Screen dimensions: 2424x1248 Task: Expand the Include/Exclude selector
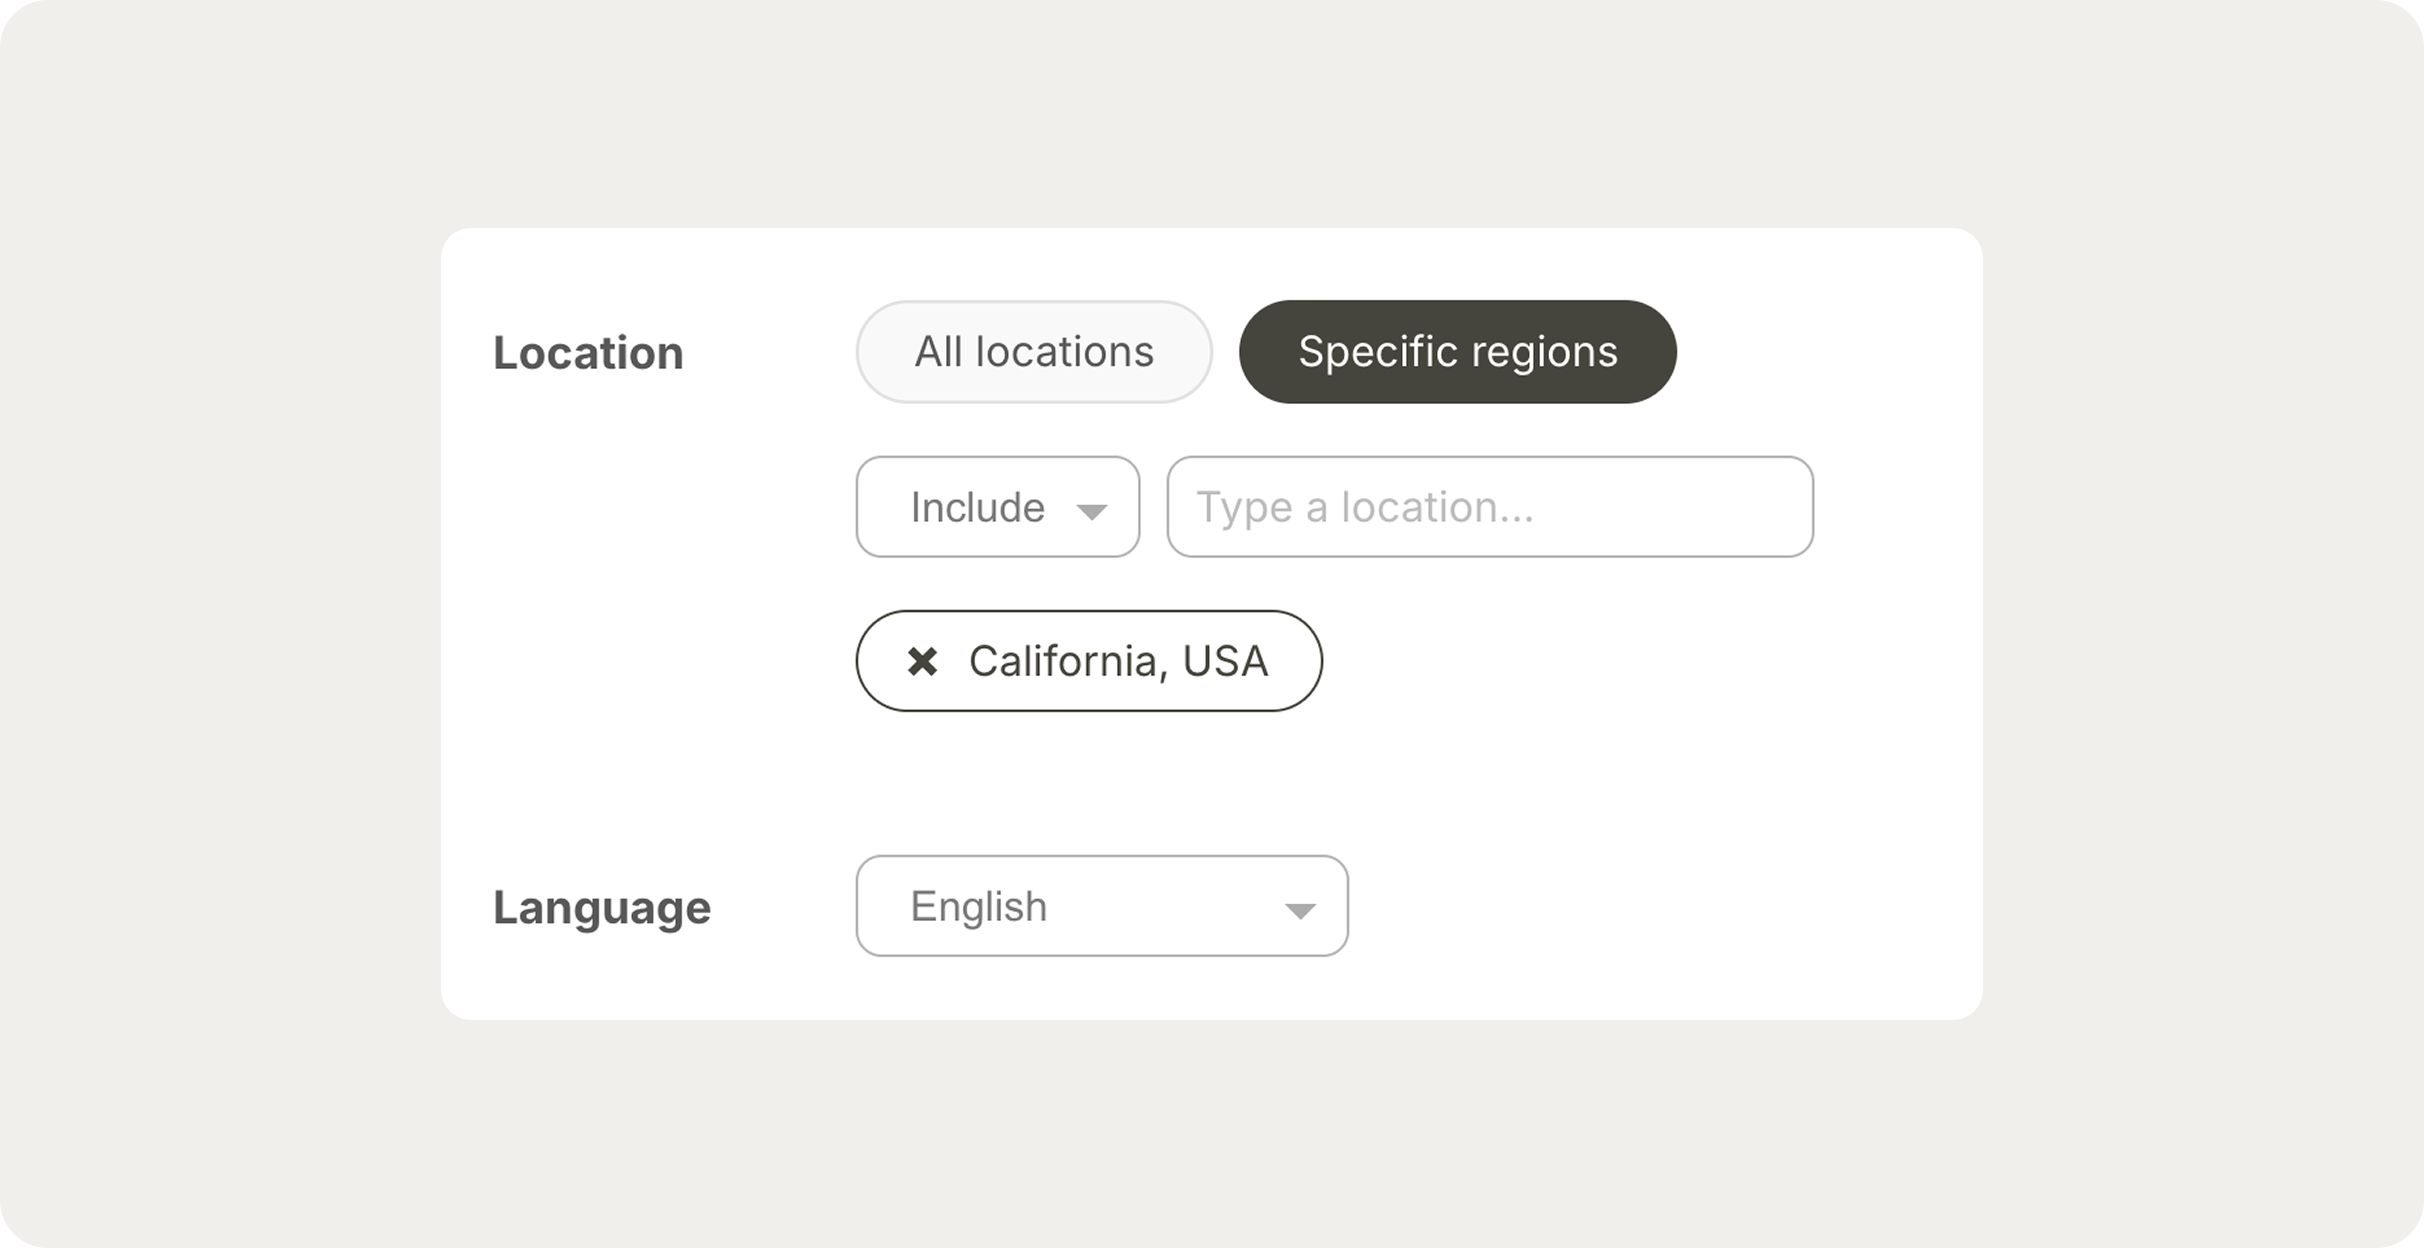point(997,507)
